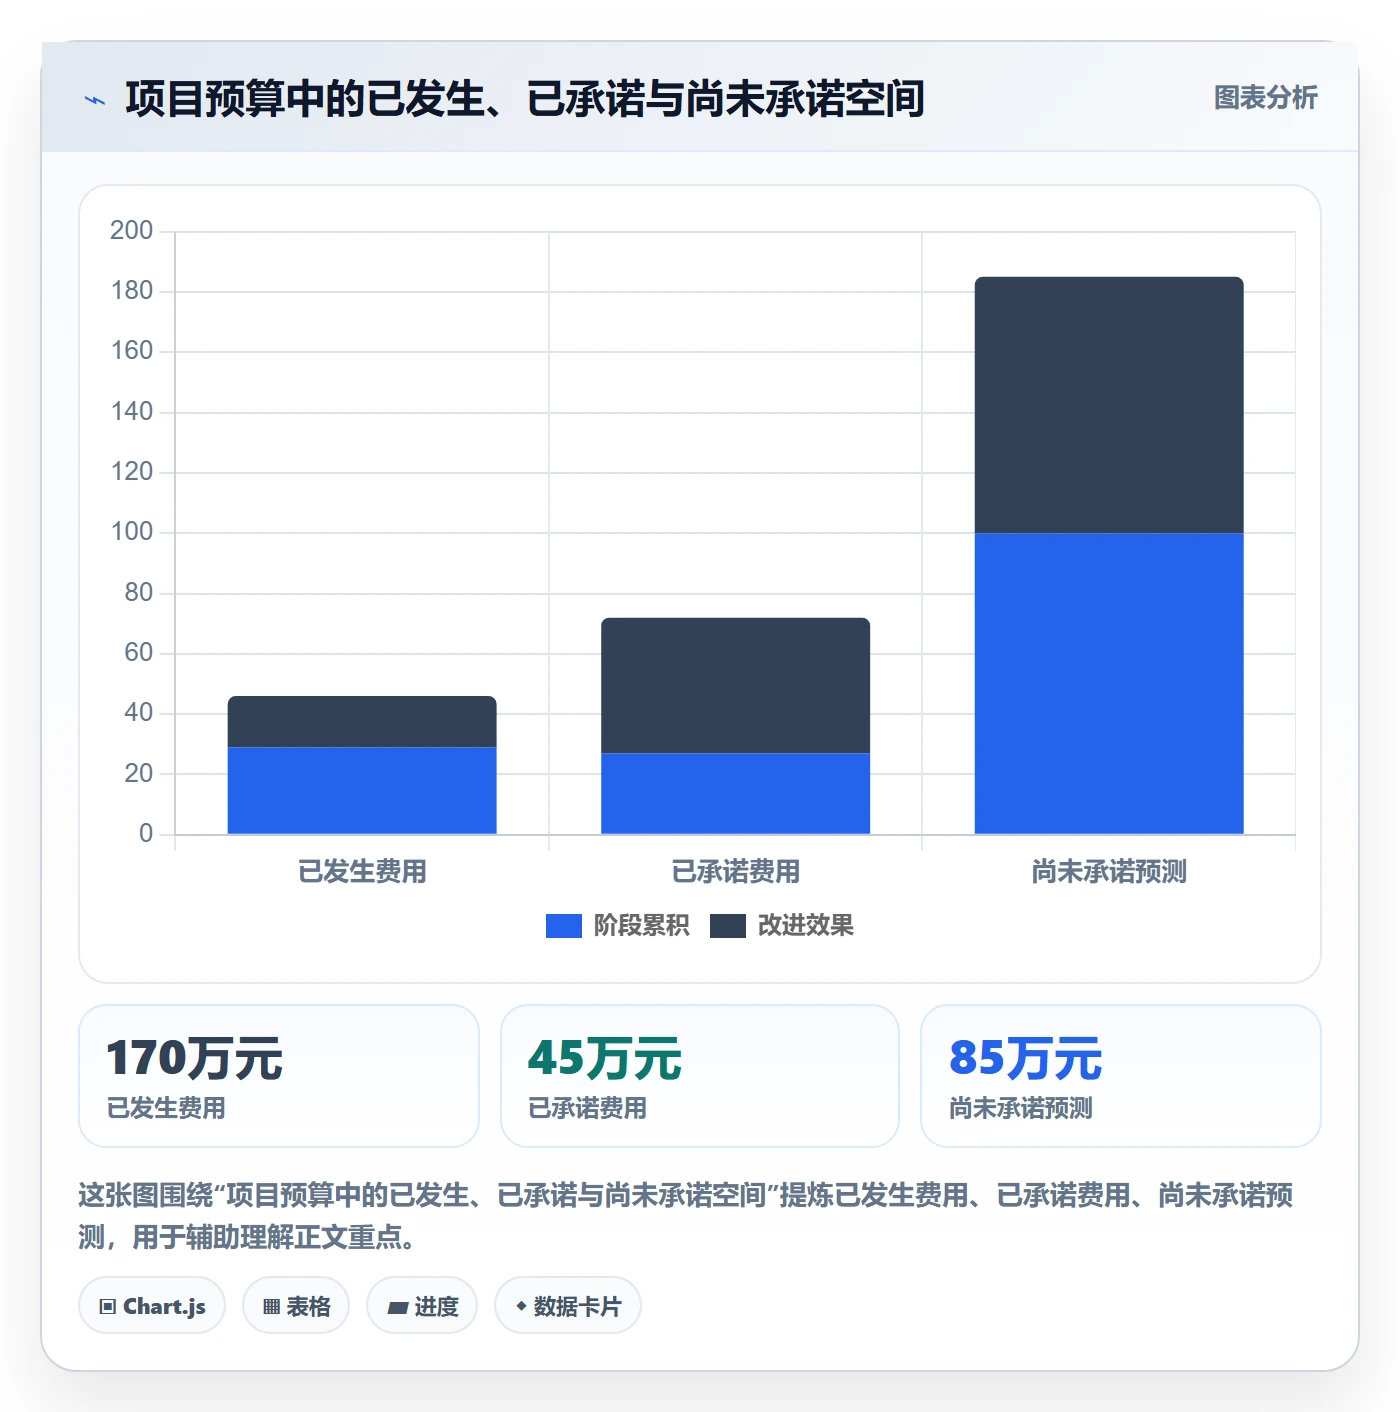
Task: Click the bar icon in 进度 chip
Action: [x=398, y=1308]
